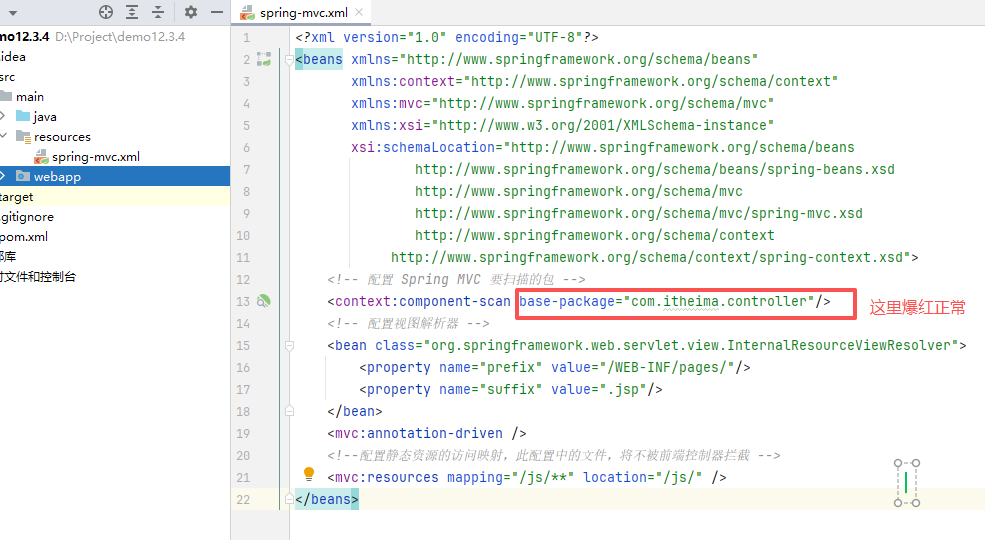Click the component-scan gutter icon on line 13
The image size is (985, 540).
(x=264, y=301)
